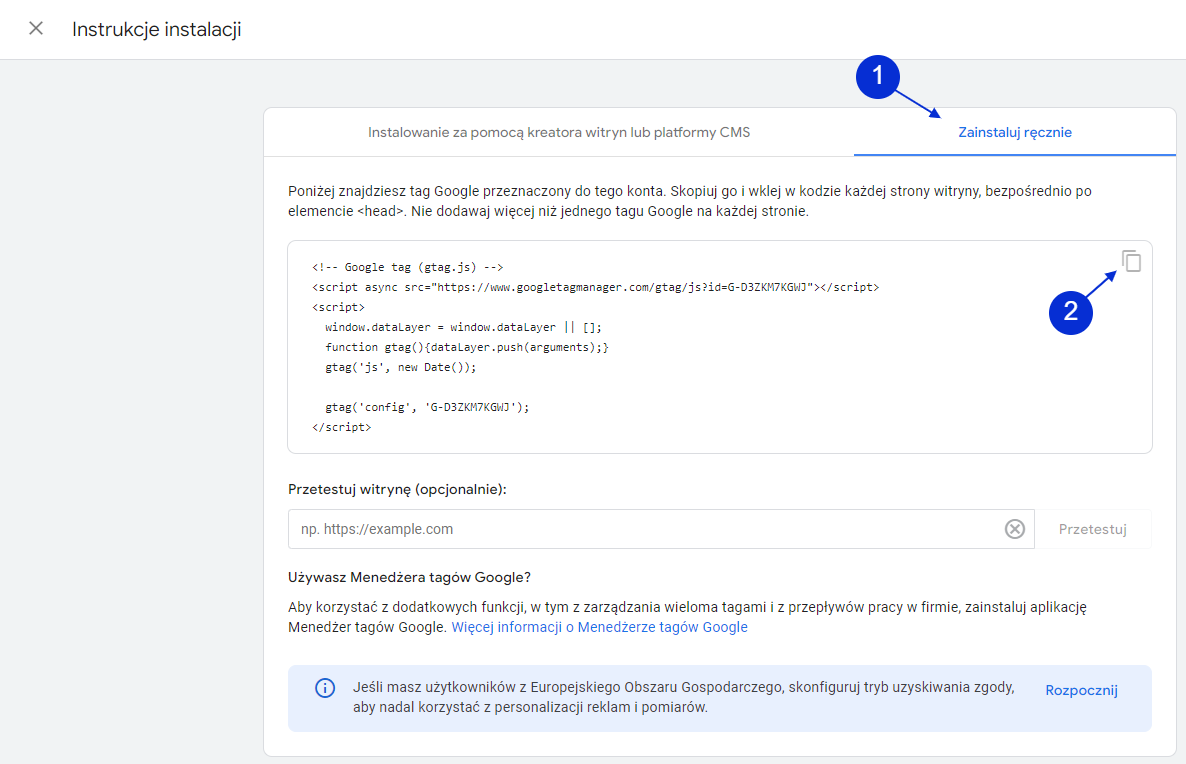Click the script async src line
The width and height of the screenshot is (1186, 764).
(595, 287)
